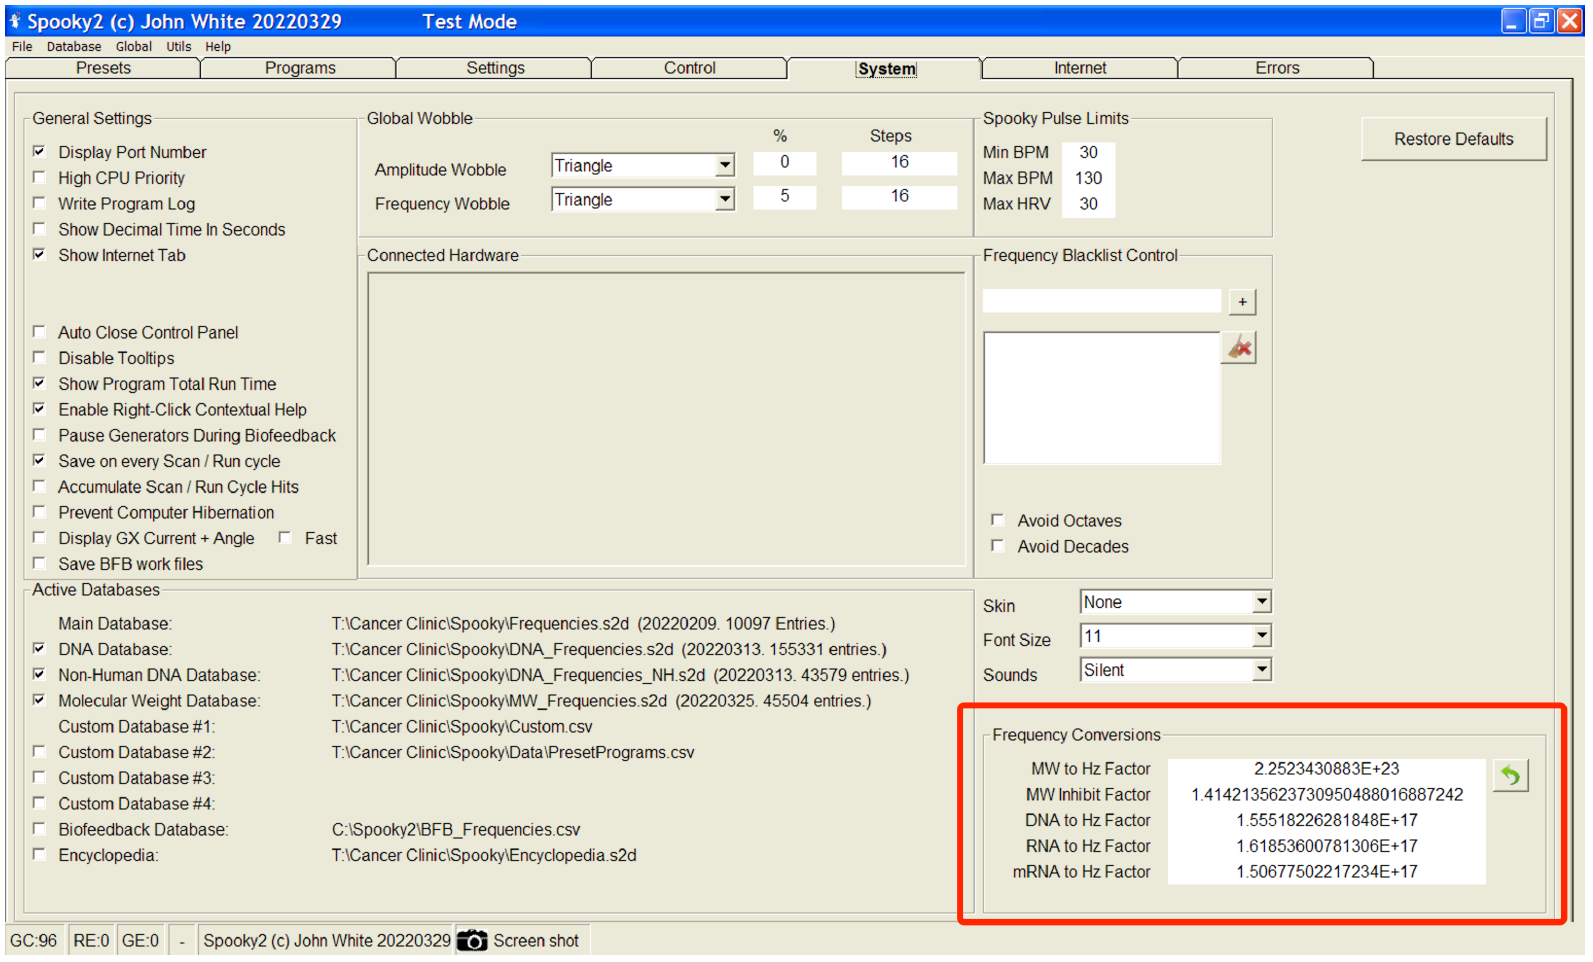Enable Custom Database #2

coord(39,752)
